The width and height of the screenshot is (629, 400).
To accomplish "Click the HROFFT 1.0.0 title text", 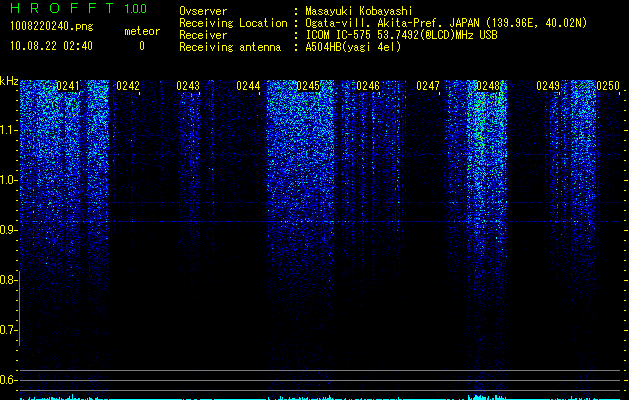I will click(79, 8).
